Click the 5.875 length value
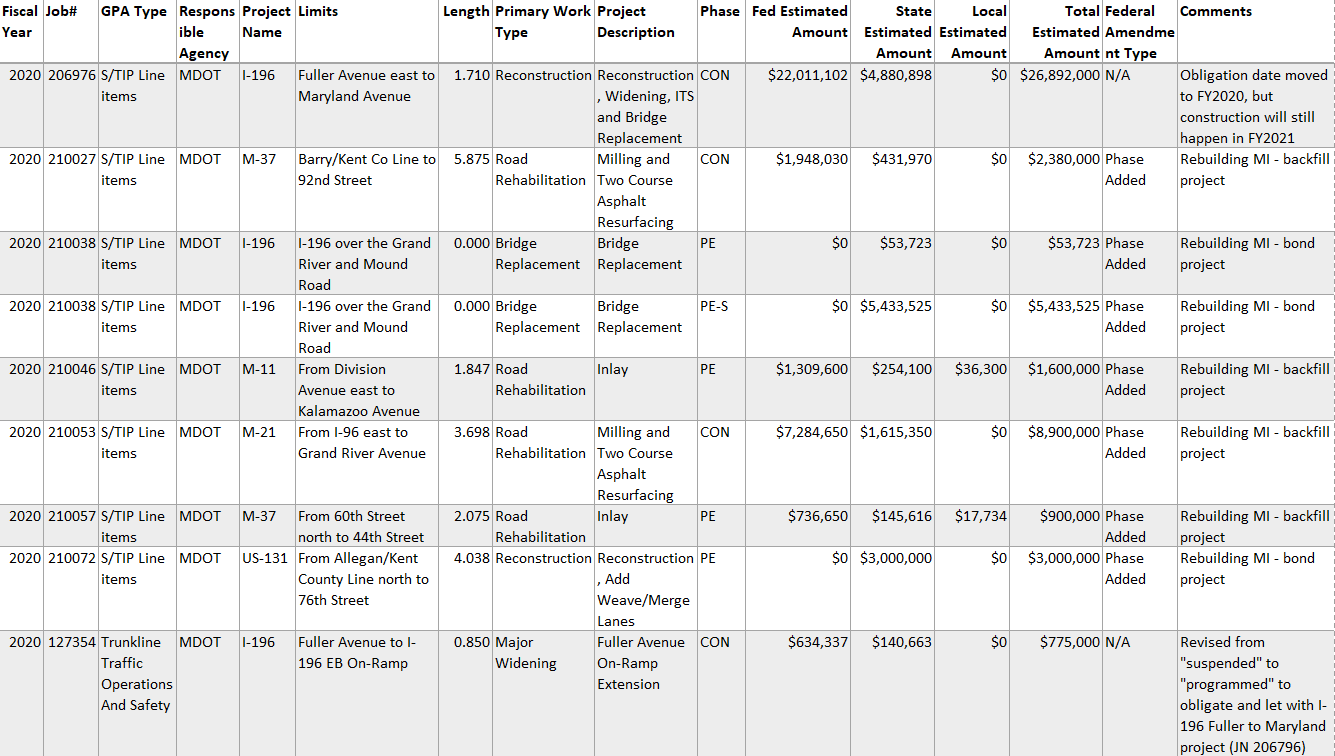This screenshot has width=1335, height=756. [x=471, y=159]
